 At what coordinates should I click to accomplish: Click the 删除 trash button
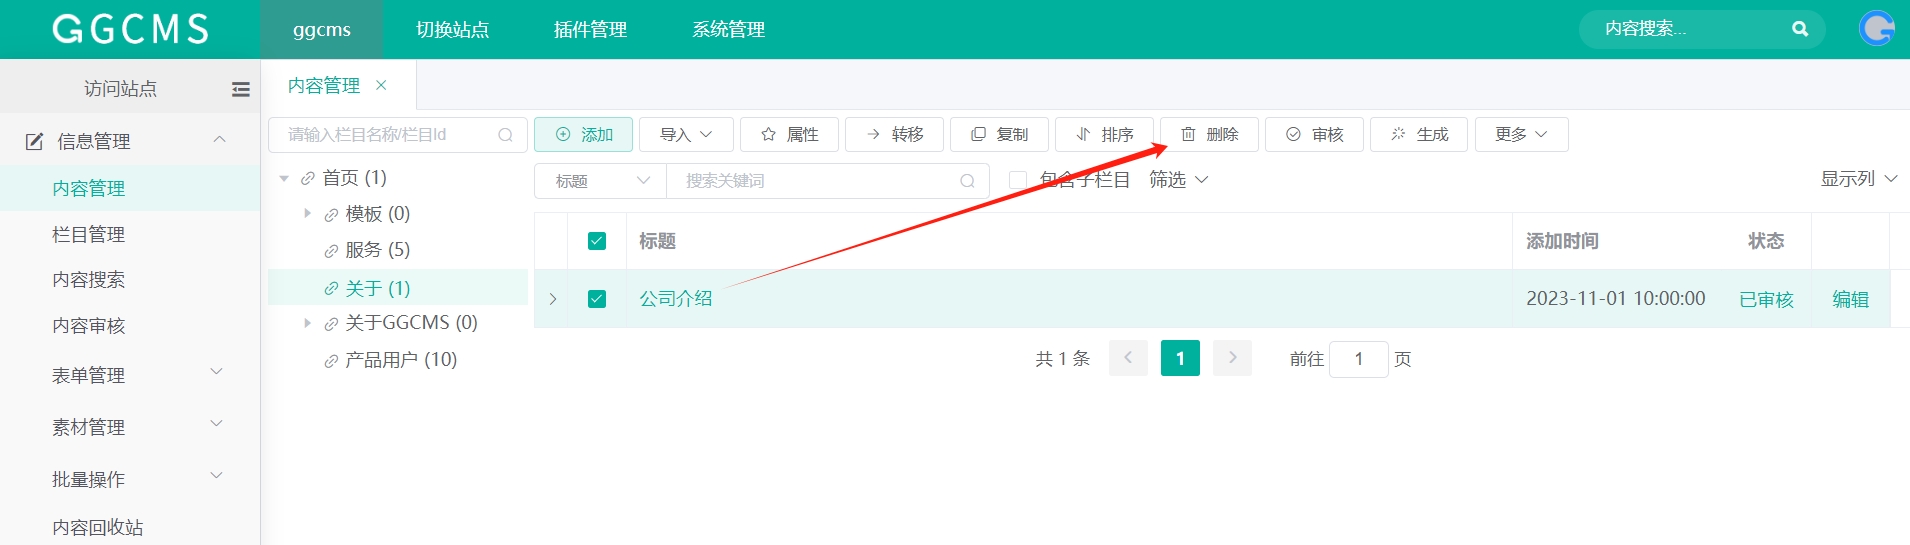click(1209, 134)
